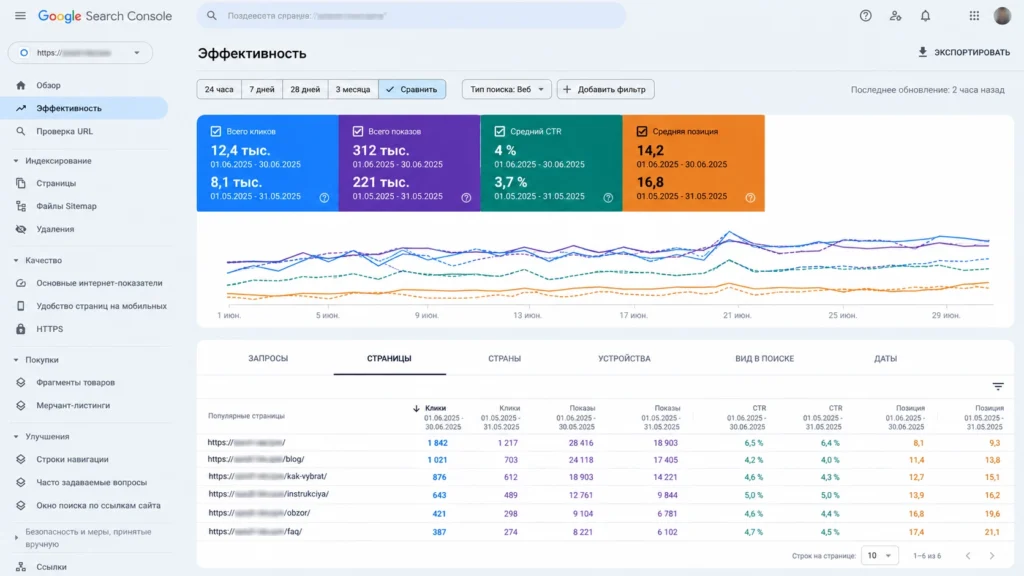Switch to the Страны tab
The height and width of the screenshot is (576, 1024).
[504, 359]
